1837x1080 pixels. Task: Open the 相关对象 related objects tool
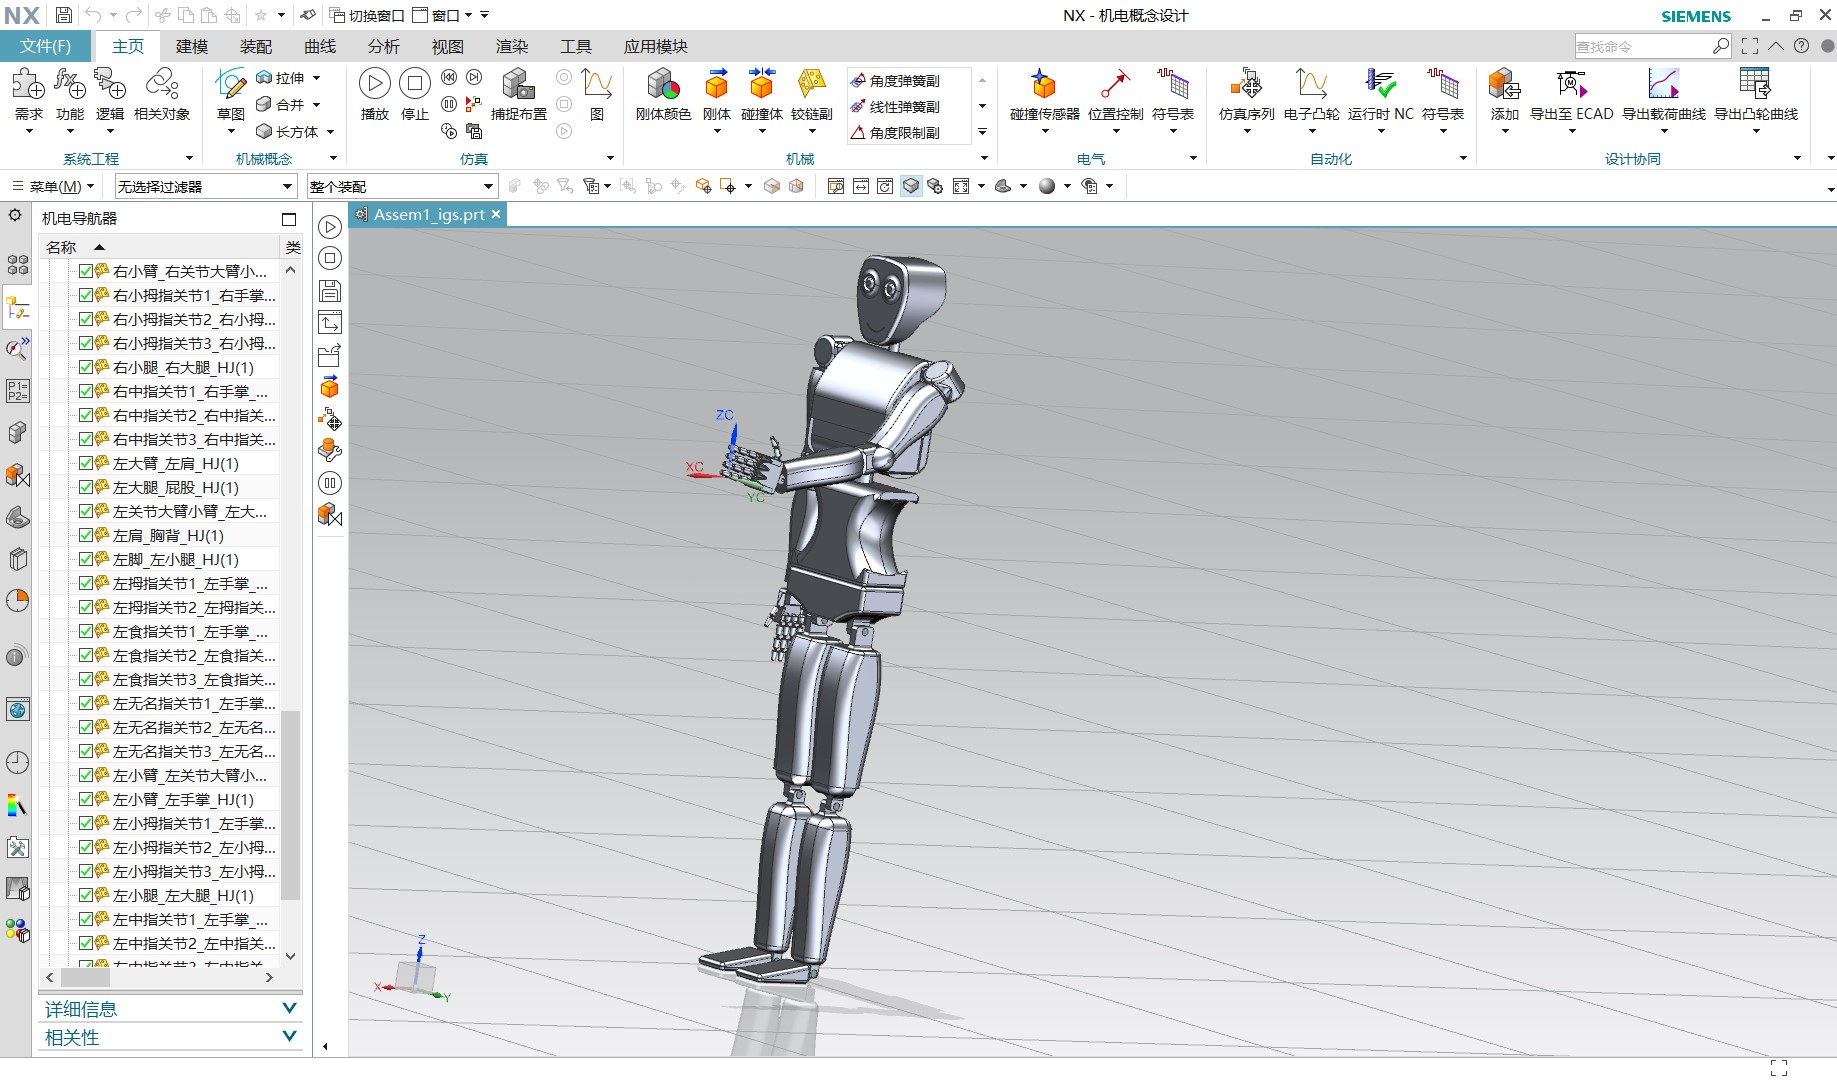(x=162, y=84)
